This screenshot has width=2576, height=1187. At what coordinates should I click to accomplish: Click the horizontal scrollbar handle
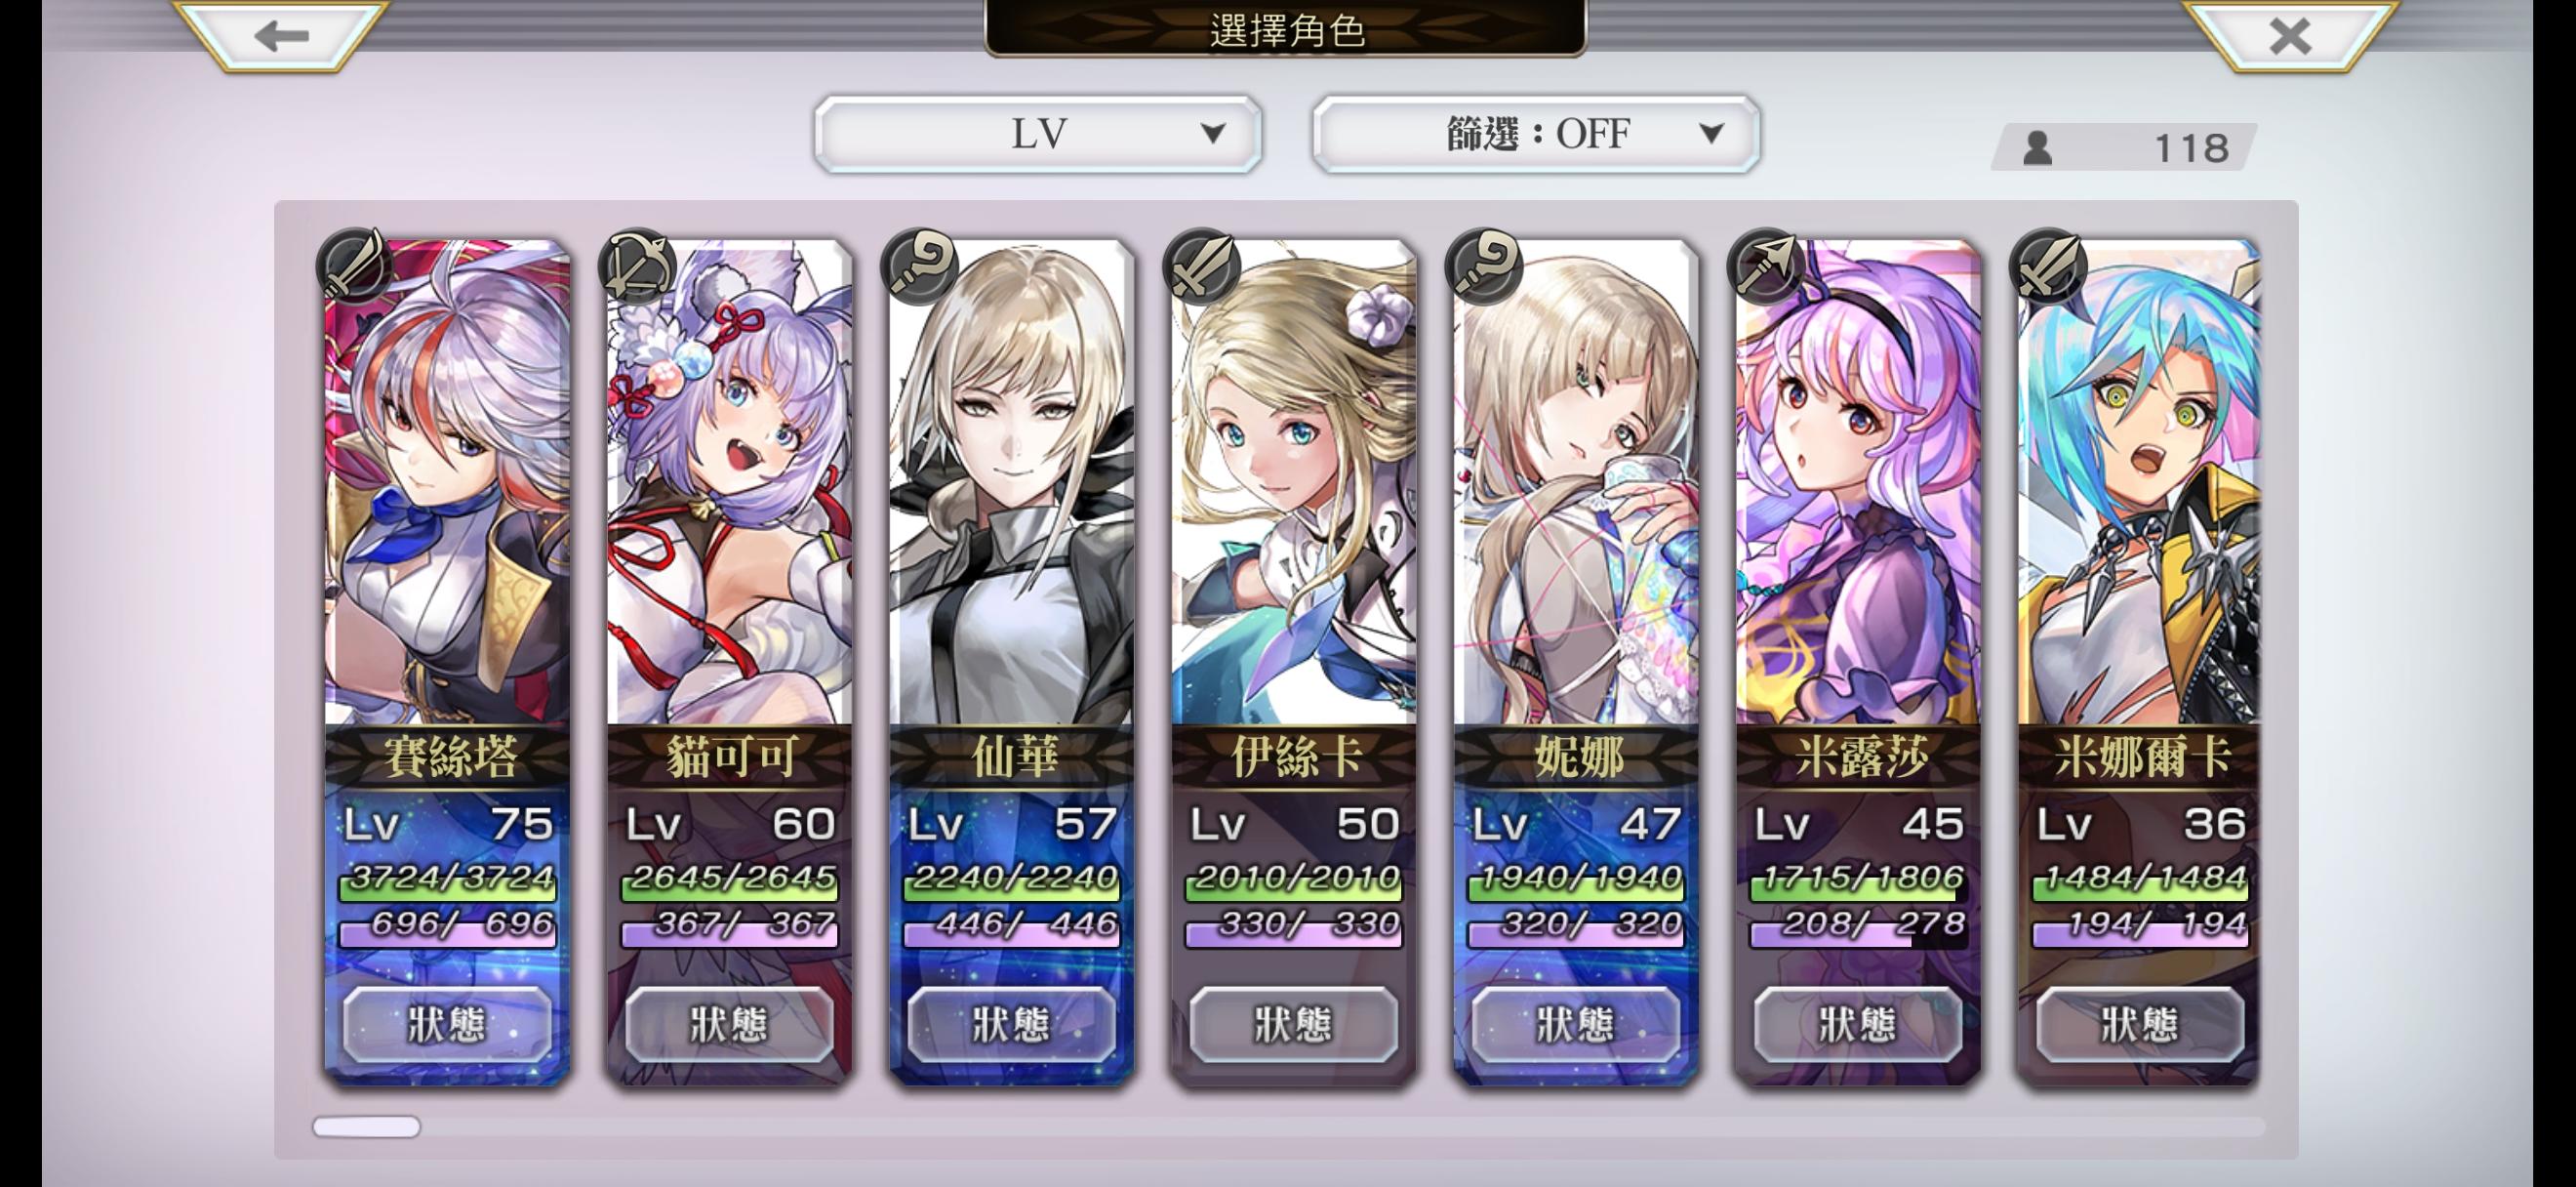pyautogui.click(x=366, y=1127)
